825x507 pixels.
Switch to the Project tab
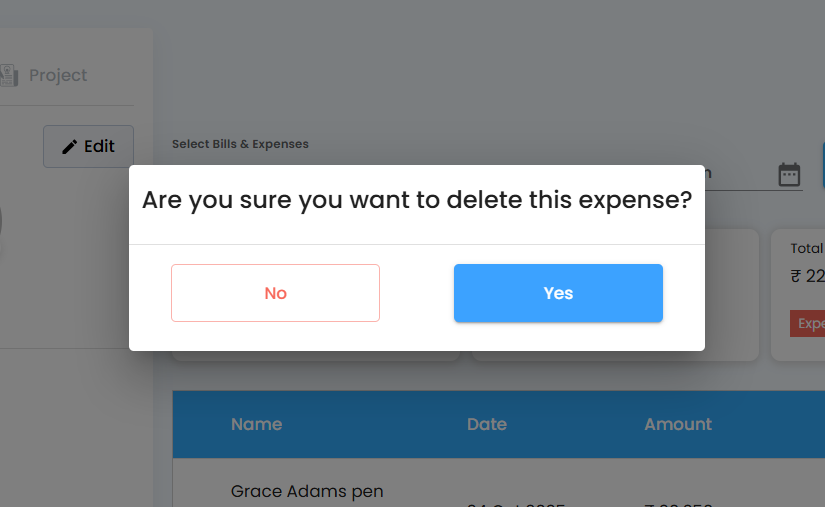pyautogui.click(x=57, y=75)
